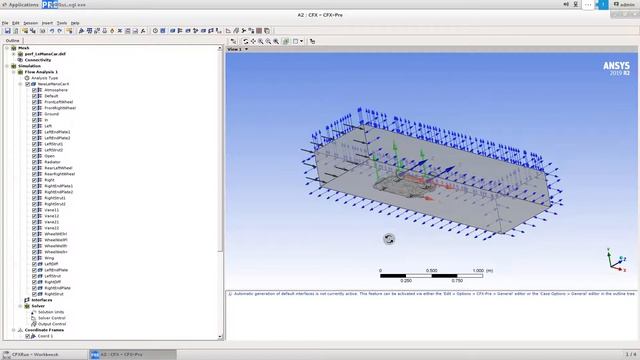Image resolution: width=640 pixels, height=360 pixels.
Task: Click the volume speaker icon in system tray
Action: click(x=566, y=4)
